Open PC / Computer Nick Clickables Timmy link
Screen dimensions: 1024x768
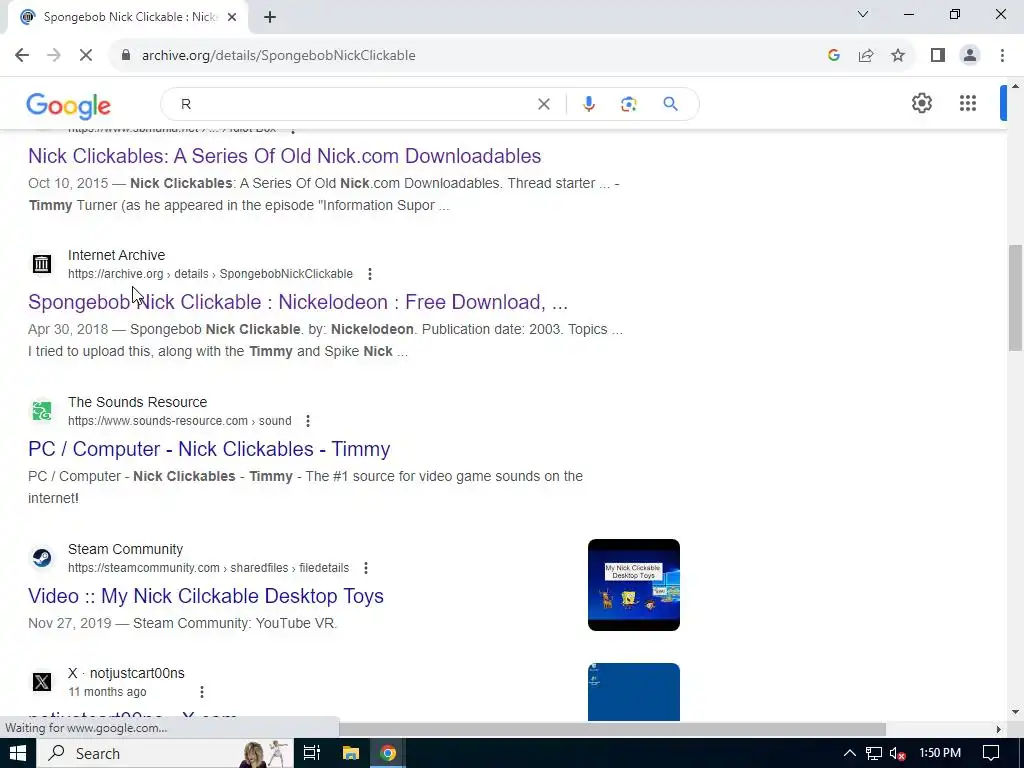pos(209,449)
